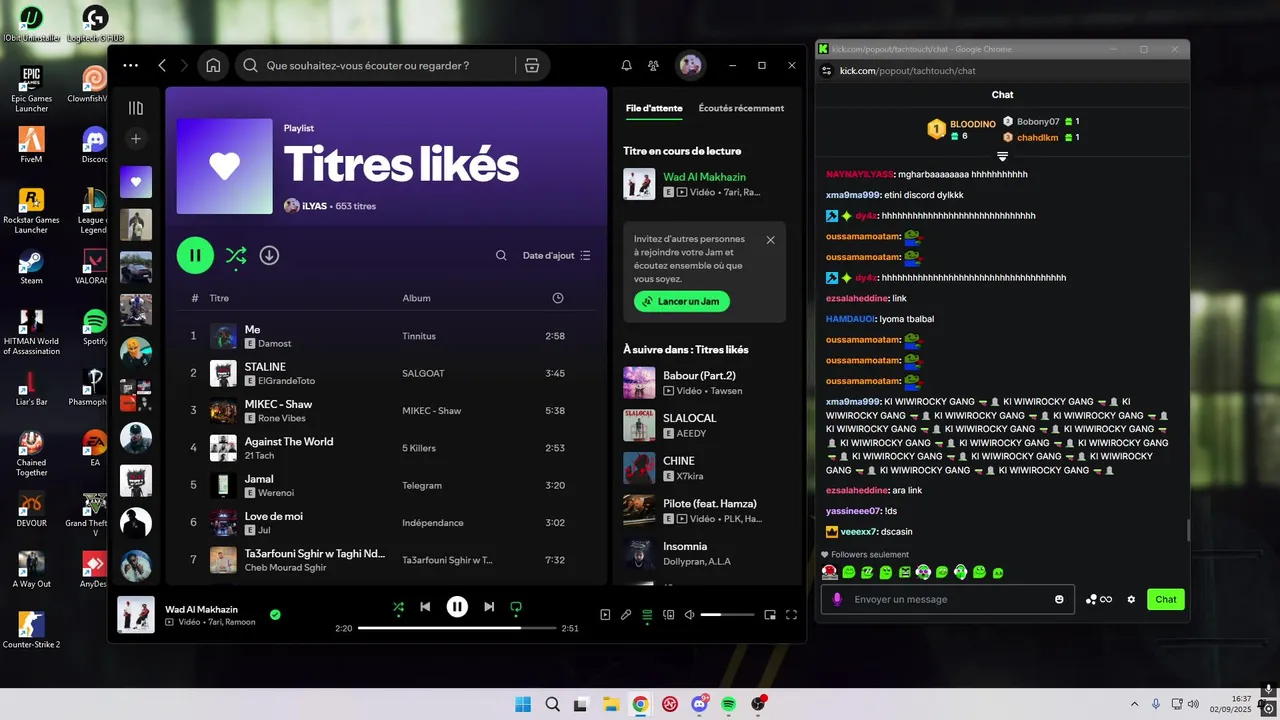Switch to Écoutés récemment tab
Screen dimensions: 1280x720
(741, 108)
